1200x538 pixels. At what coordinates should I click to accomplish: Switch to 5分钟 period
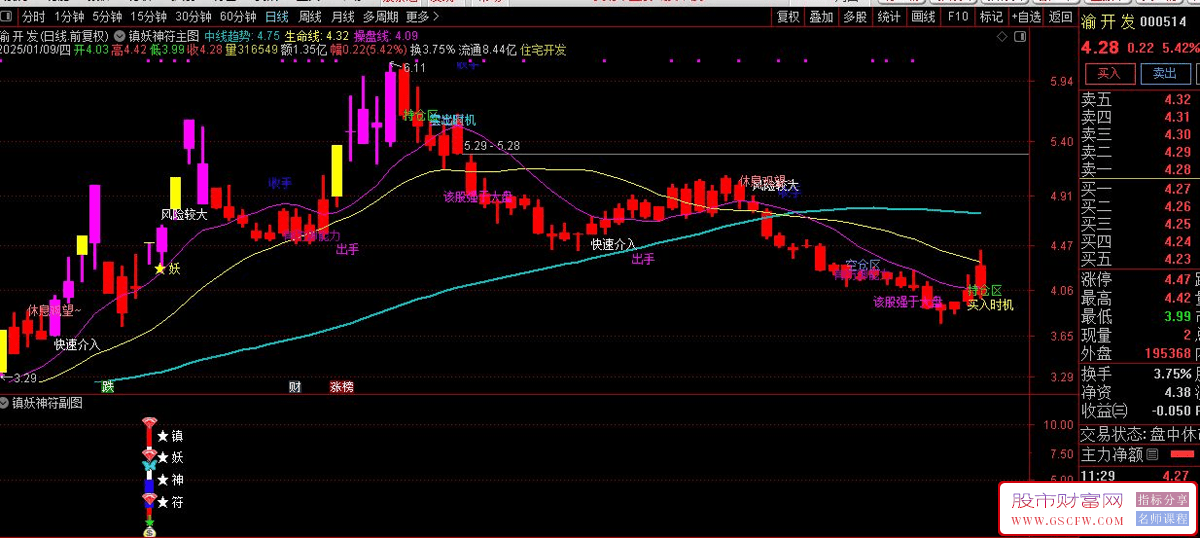[107, 17]
